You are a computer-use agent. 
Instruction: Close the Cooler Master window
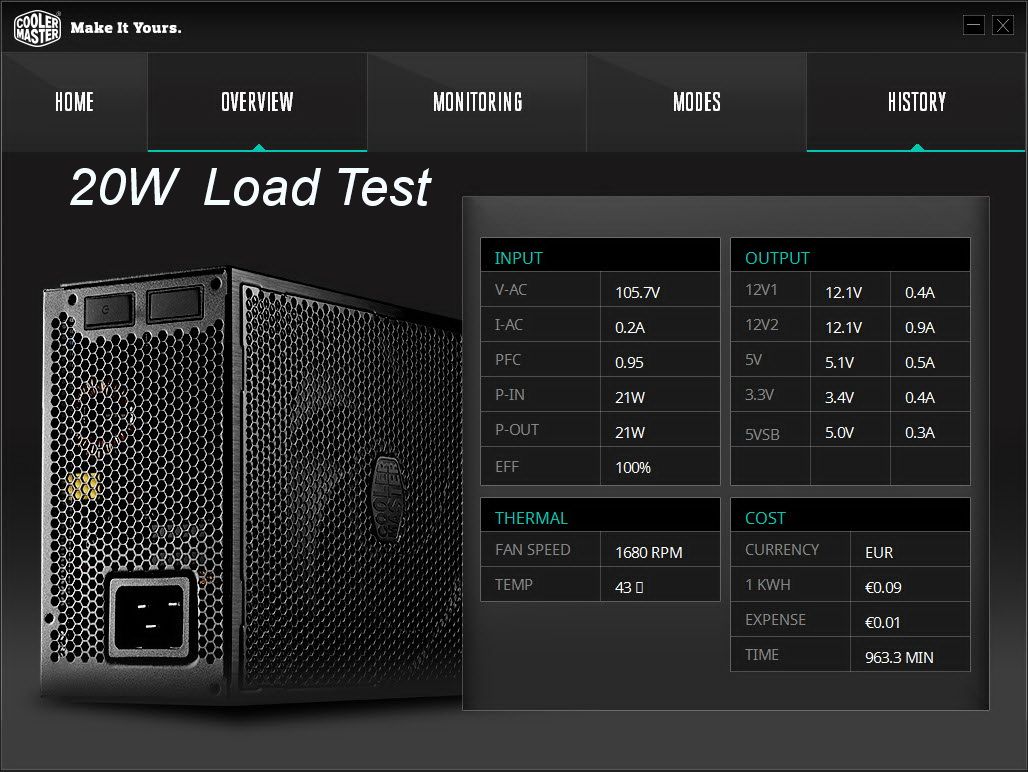click(x=1002, y=26)
